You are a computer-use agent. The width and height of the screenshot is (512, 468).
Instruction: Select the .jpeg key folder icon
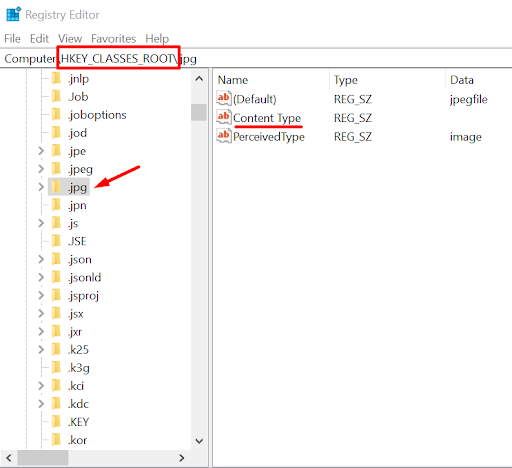coord(57,169)
